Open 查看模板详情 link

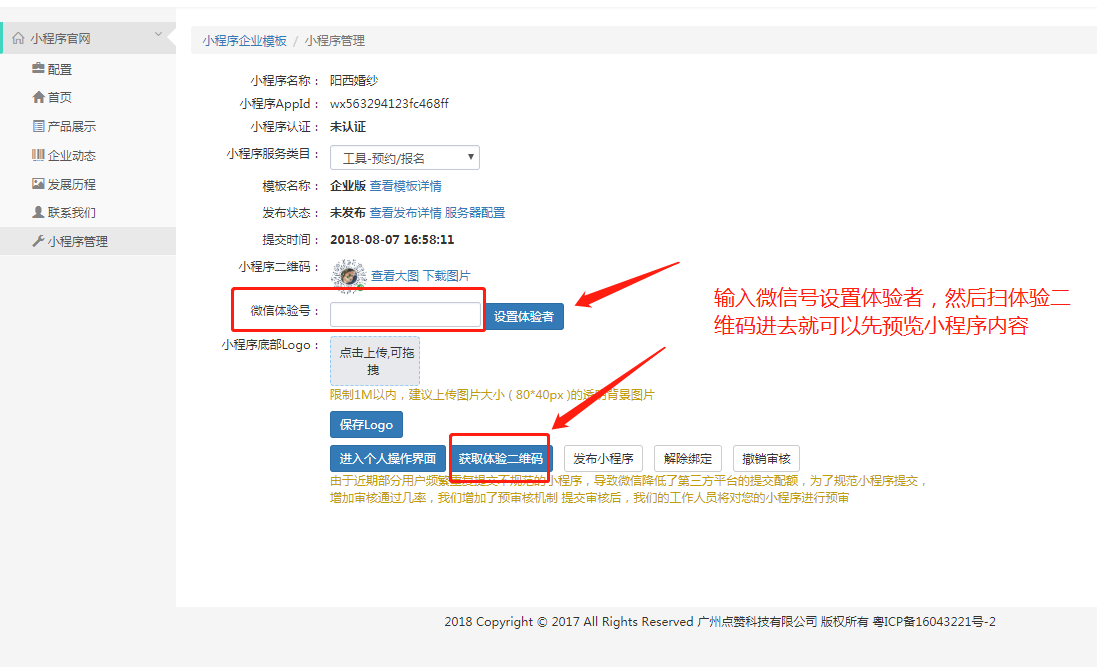coord(405,186)
